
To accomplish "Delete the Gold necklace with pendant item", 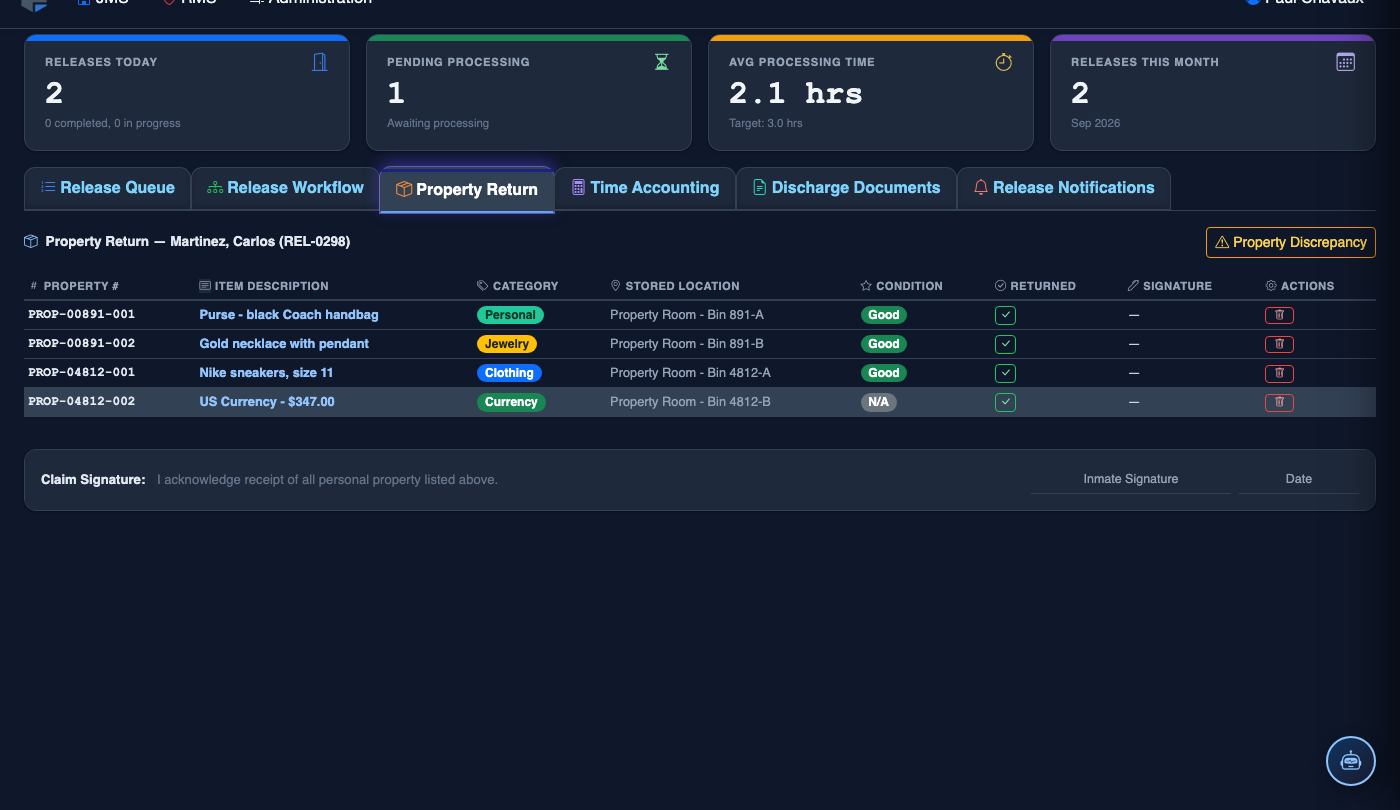I will pos(1279,344).
